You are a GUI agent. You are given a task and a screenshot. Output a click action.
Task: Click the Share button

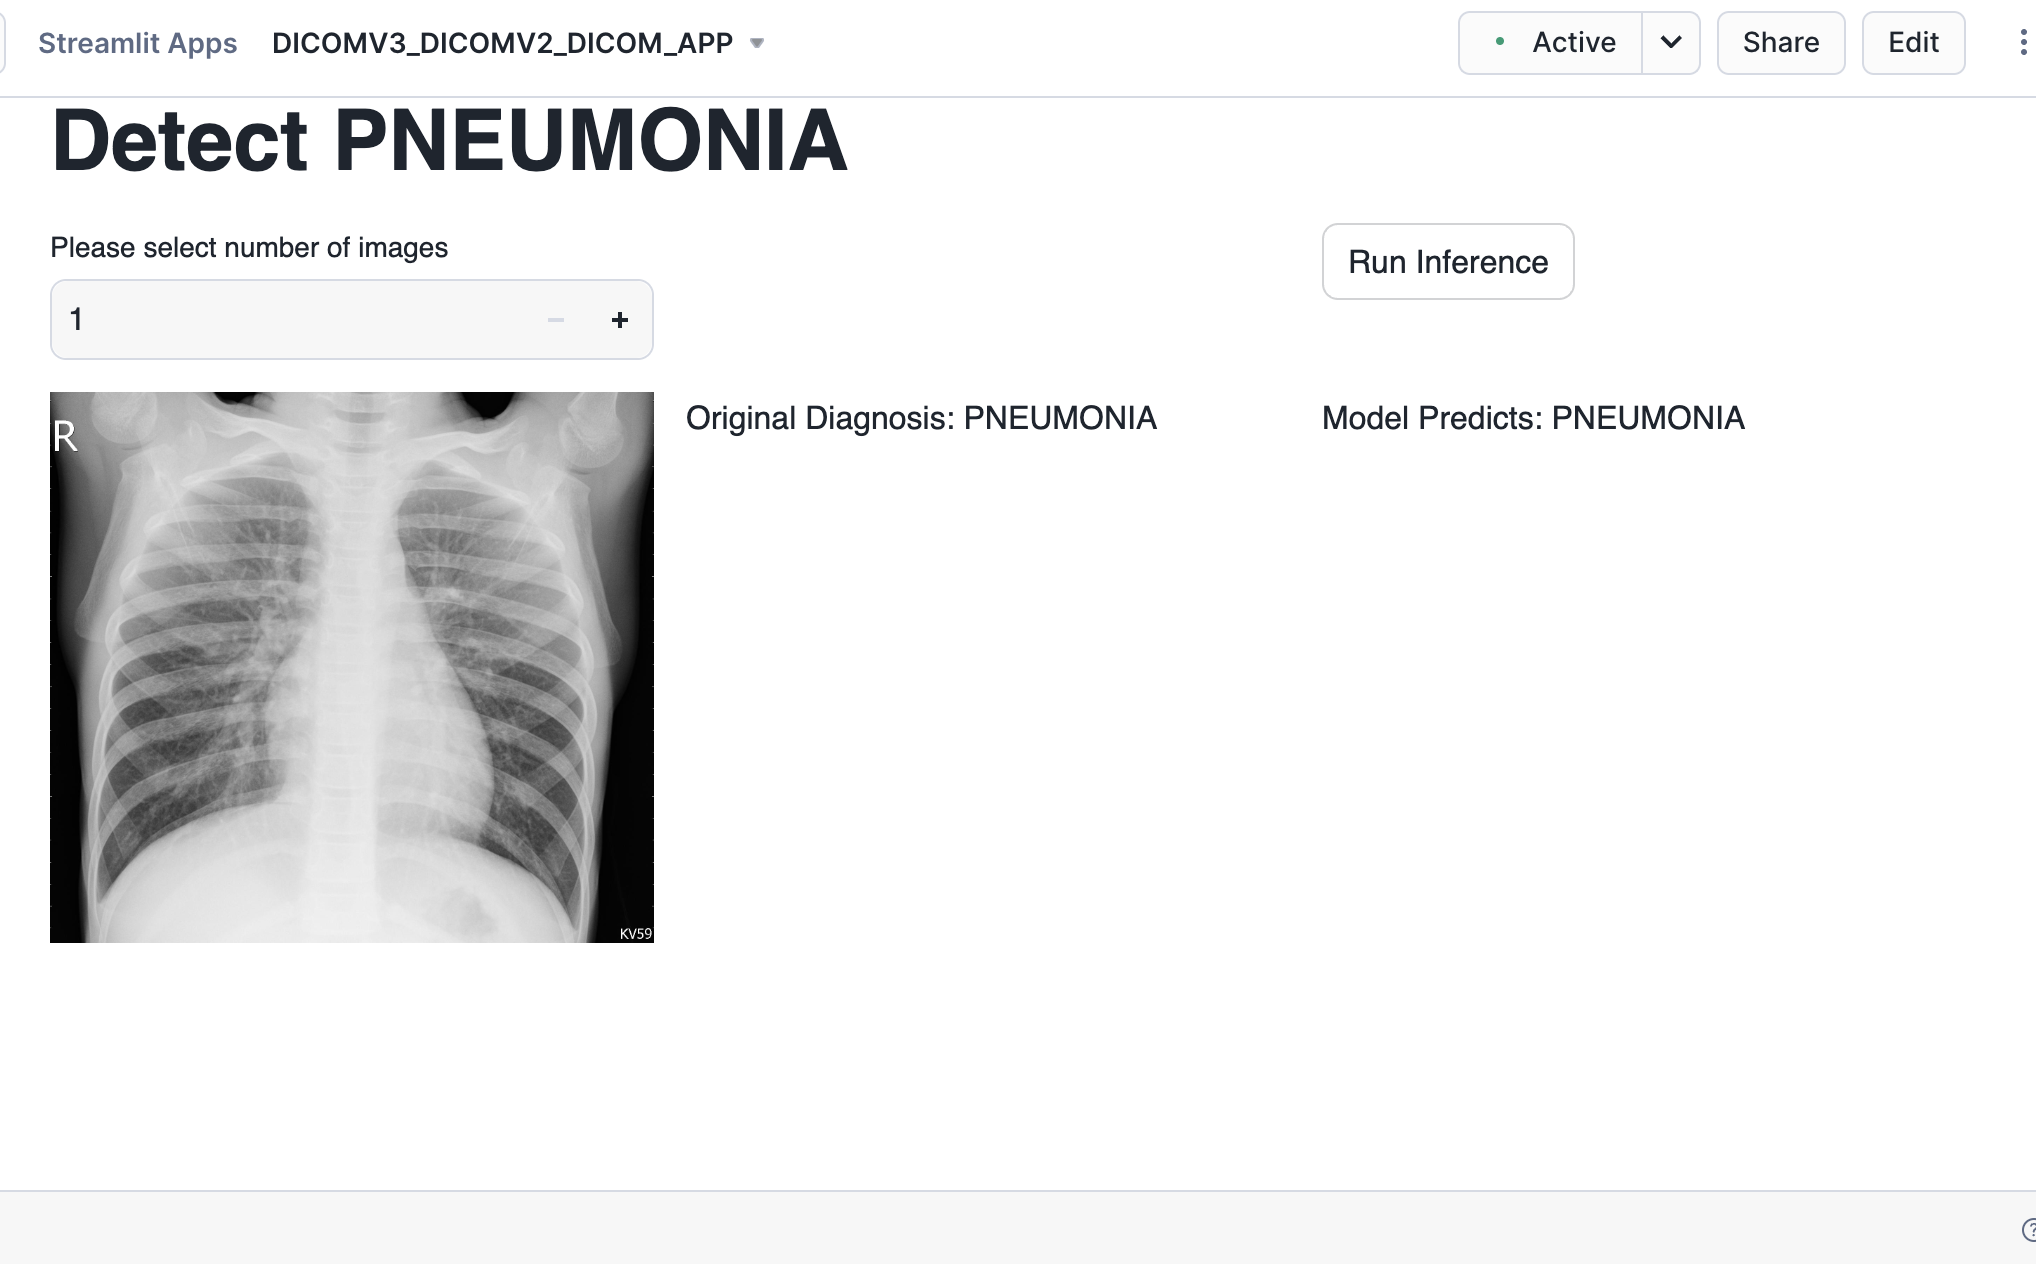pyautogui.click(x=1780, y=43)
